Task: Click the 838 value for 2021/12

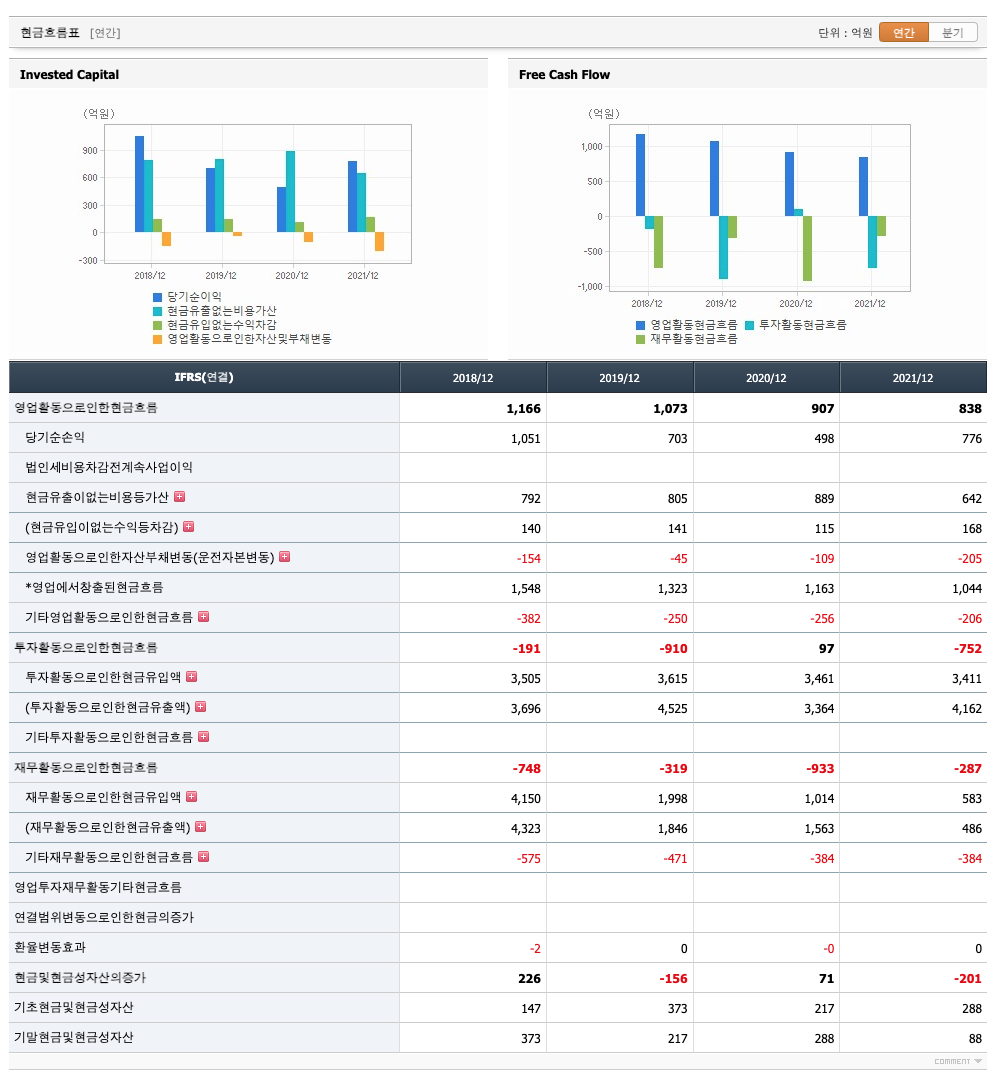Action: point(970,408)
